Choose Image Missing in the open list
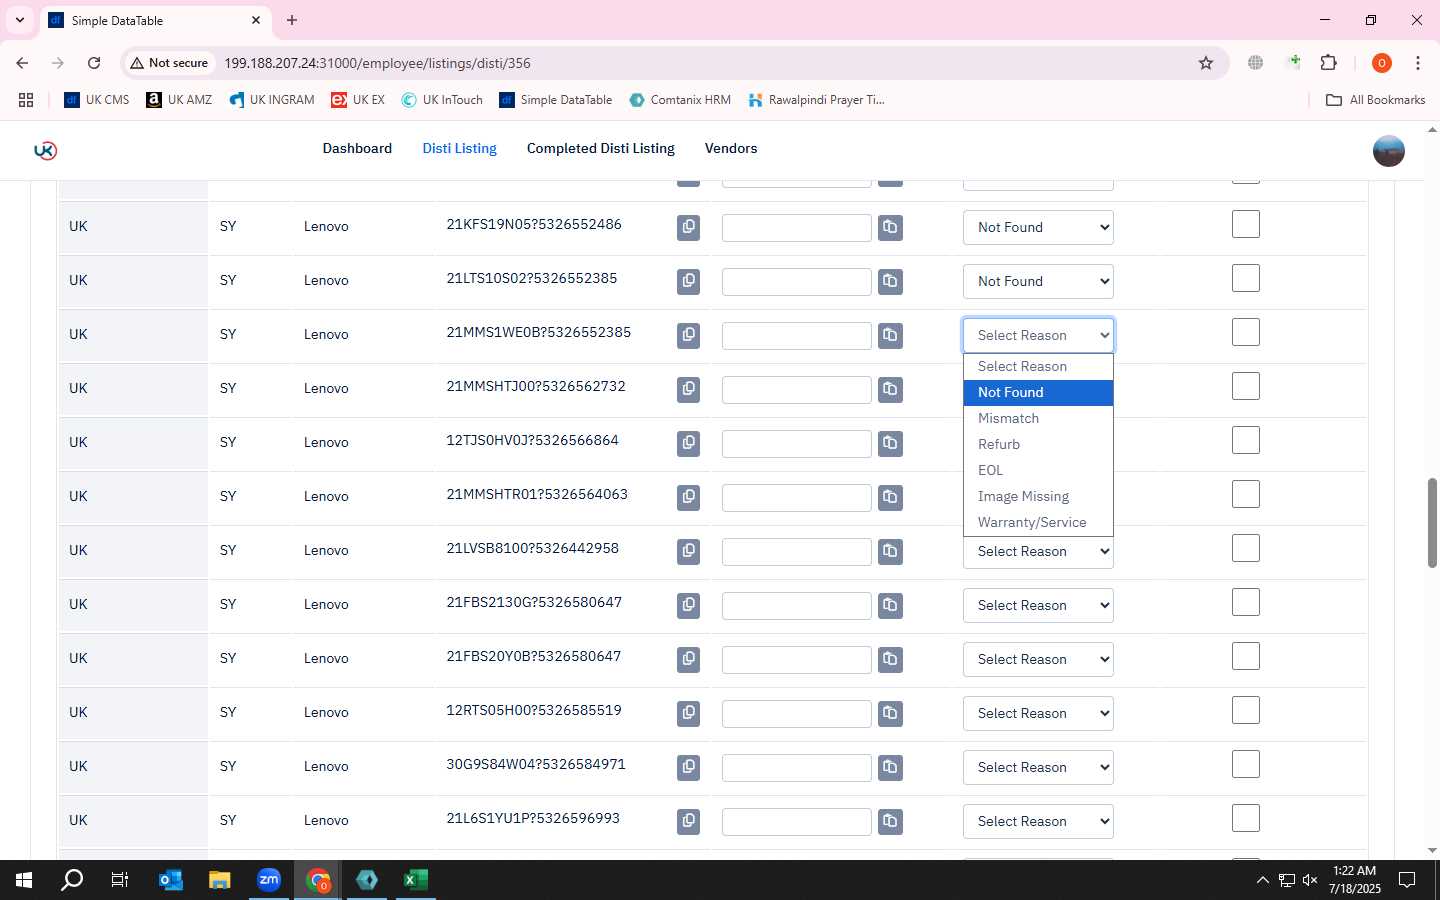The image size is (1440, 900). pyautogui.click(x=1038, y=496)
